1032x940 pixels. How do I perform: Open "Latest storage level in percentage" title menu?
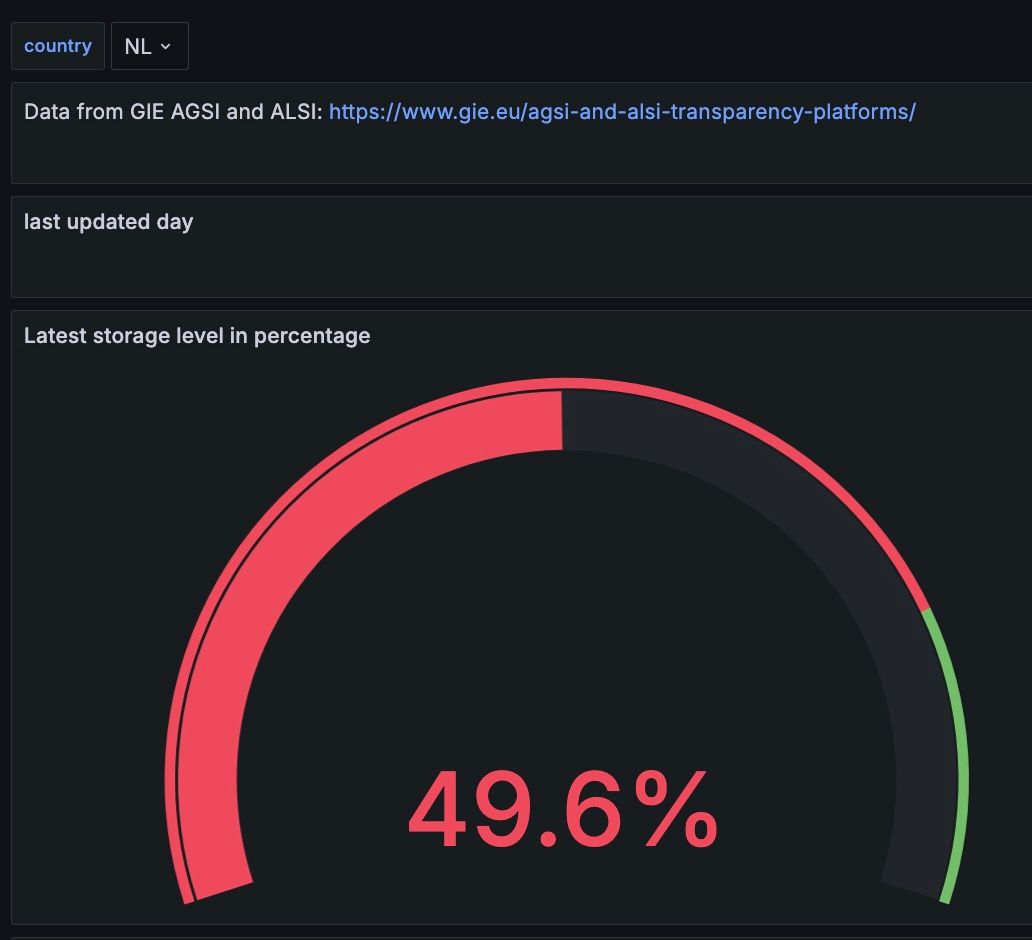(x=197, y=336)
